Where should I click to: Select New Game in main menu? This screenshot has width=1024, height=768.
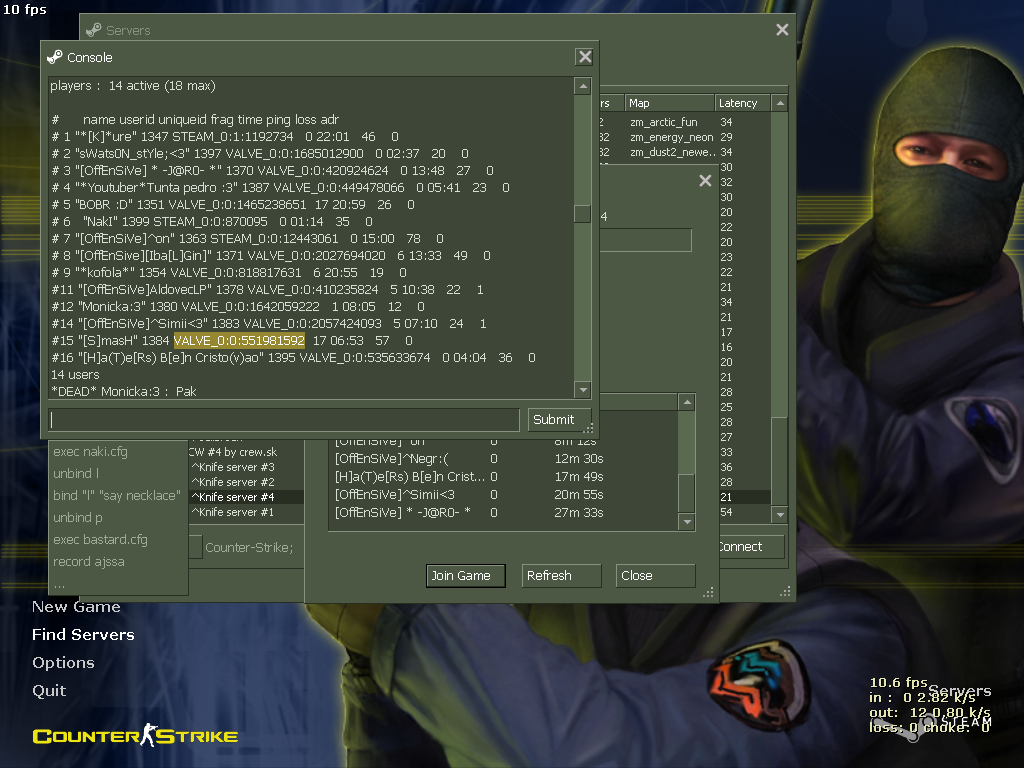76,607
